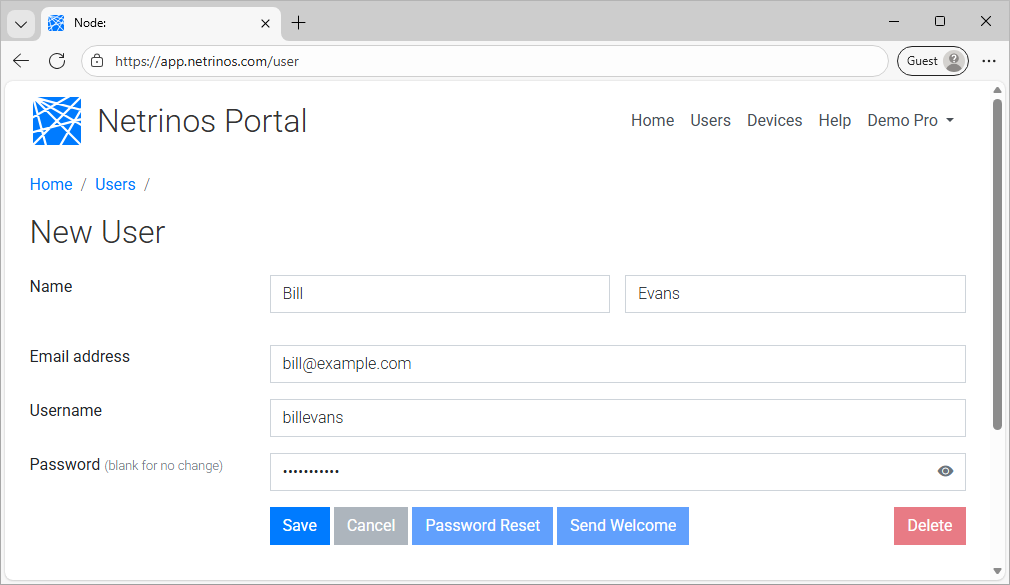Click the scrollbar down arrow

click(997, 575)
